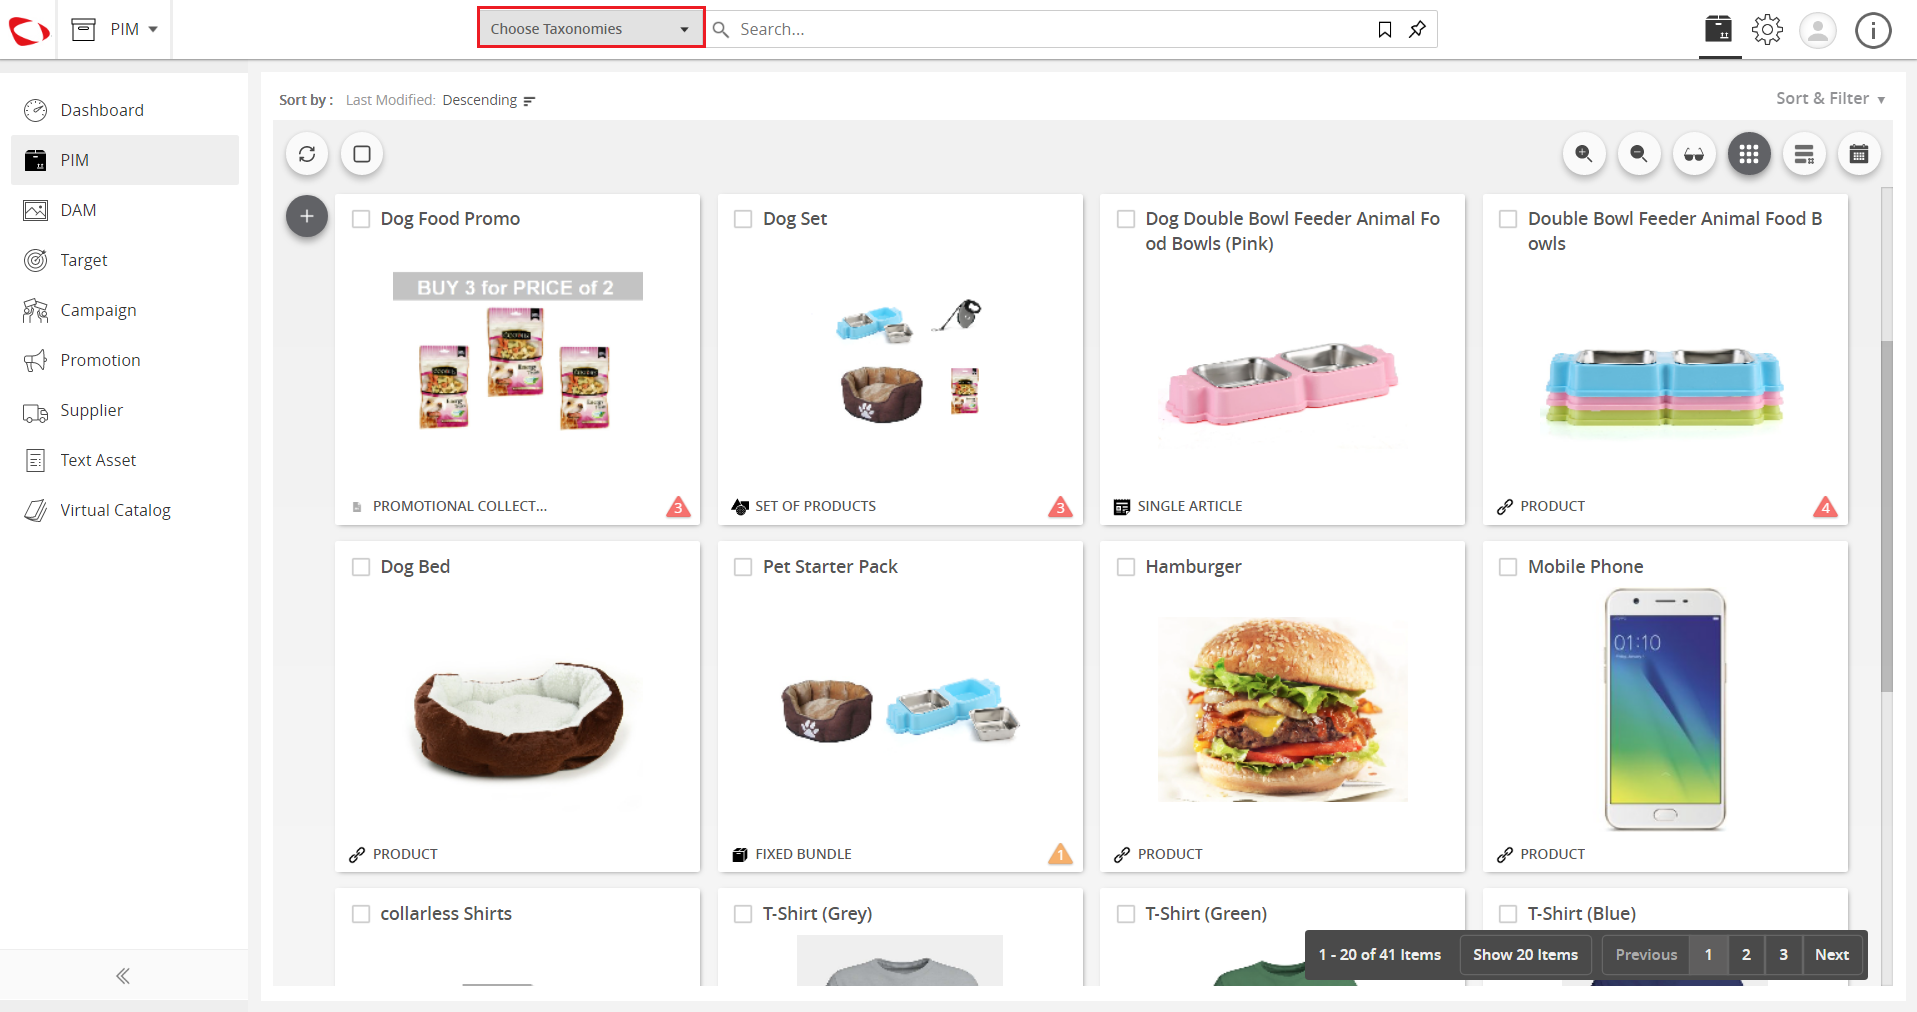Viewport: 1917px width, 1012px height.
Task: Click the Dog Food Promo warning triangle
Action: click(678, 507)
